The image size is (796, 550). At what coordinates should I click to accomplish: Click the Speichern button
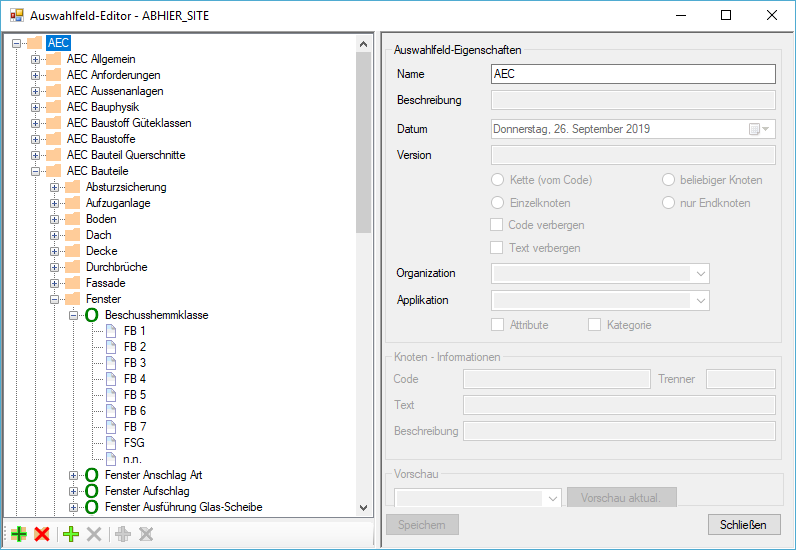click(422, 525)
